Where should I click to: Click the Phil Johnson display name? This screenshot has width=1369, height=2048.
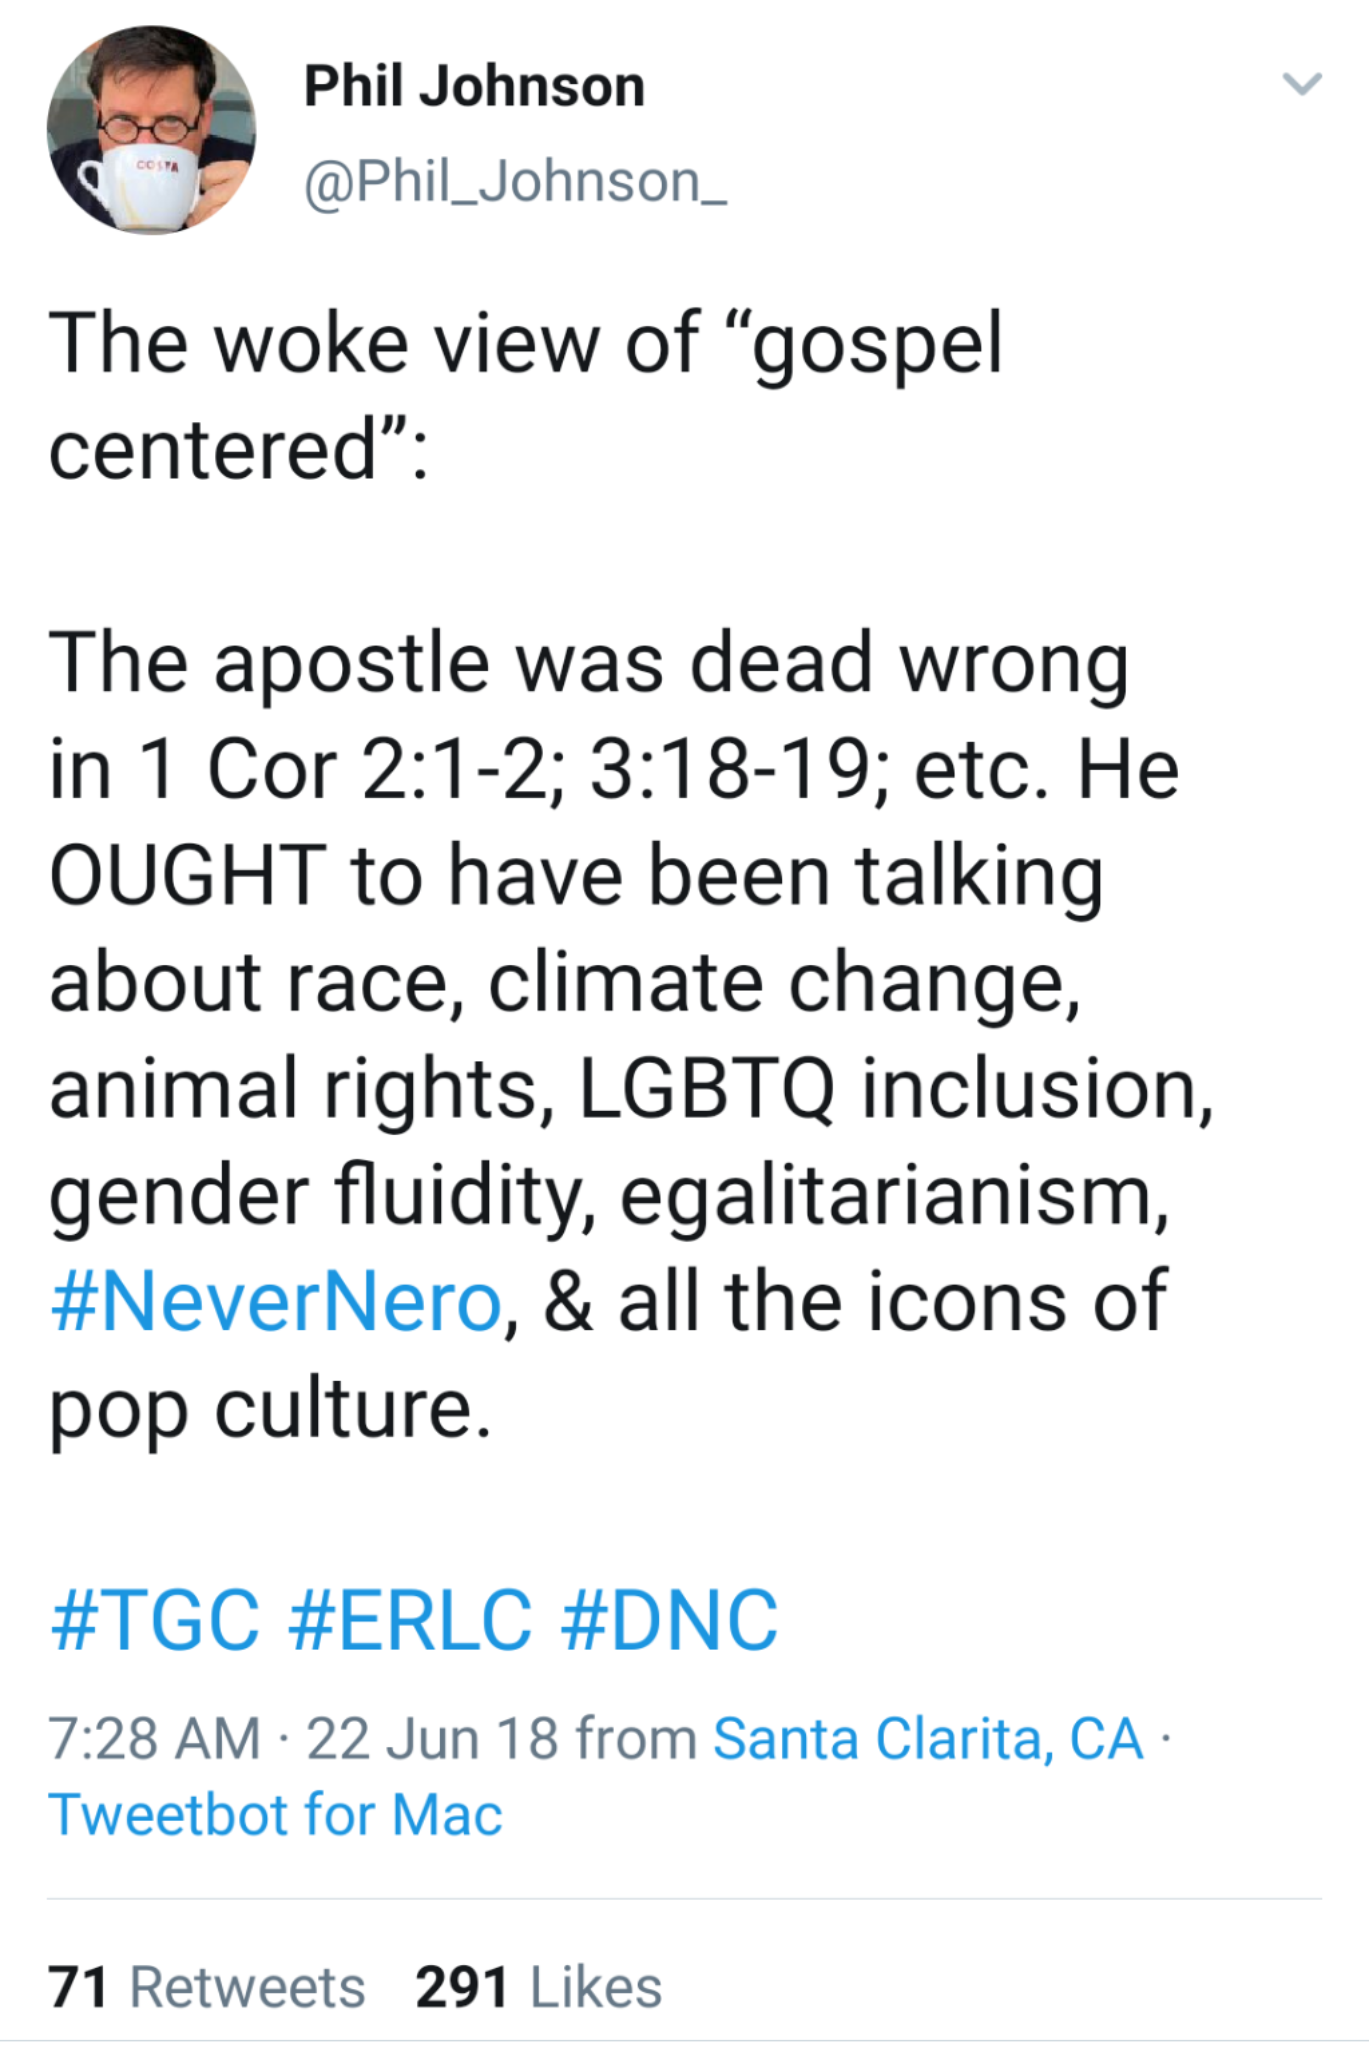[x=474, y=86]
